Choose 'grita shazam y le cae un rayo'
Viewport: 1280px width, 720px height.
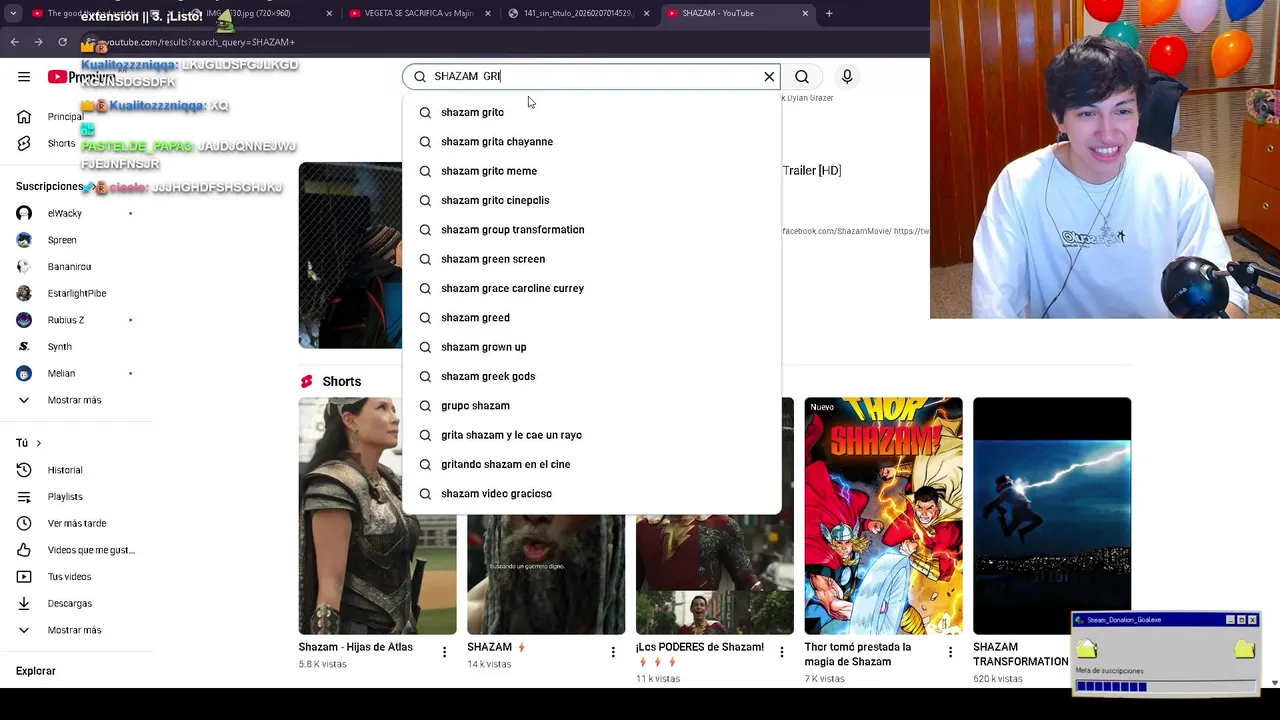point(591,435)
